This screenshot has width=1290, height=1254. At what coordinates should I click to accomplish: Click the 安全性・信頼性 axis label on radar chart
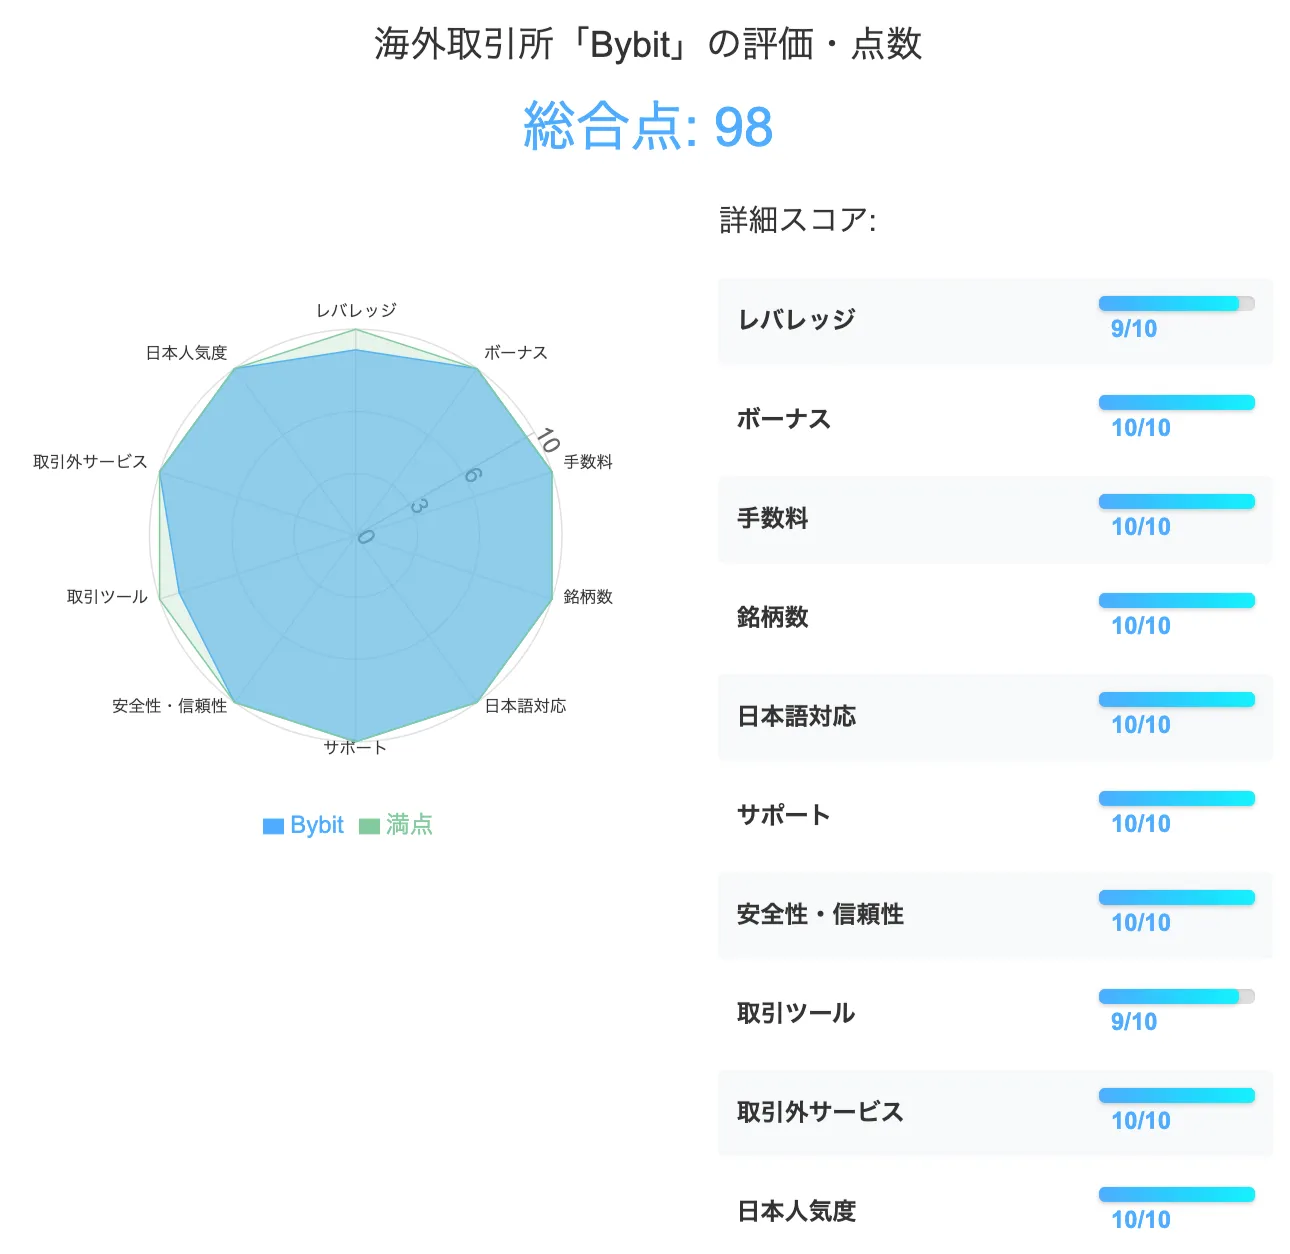(170, 706)
